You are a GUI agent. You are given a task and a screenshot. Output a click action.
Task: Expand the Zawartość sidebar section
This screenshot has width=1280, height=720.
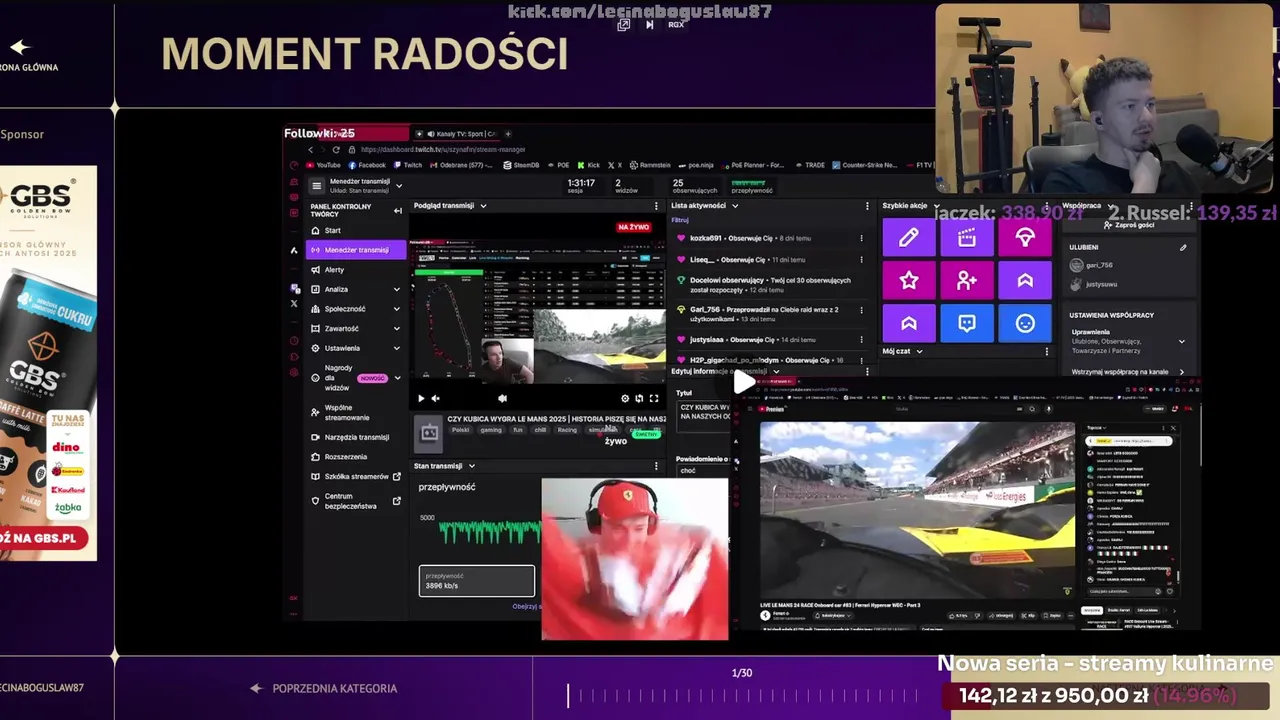pos(397,328)
